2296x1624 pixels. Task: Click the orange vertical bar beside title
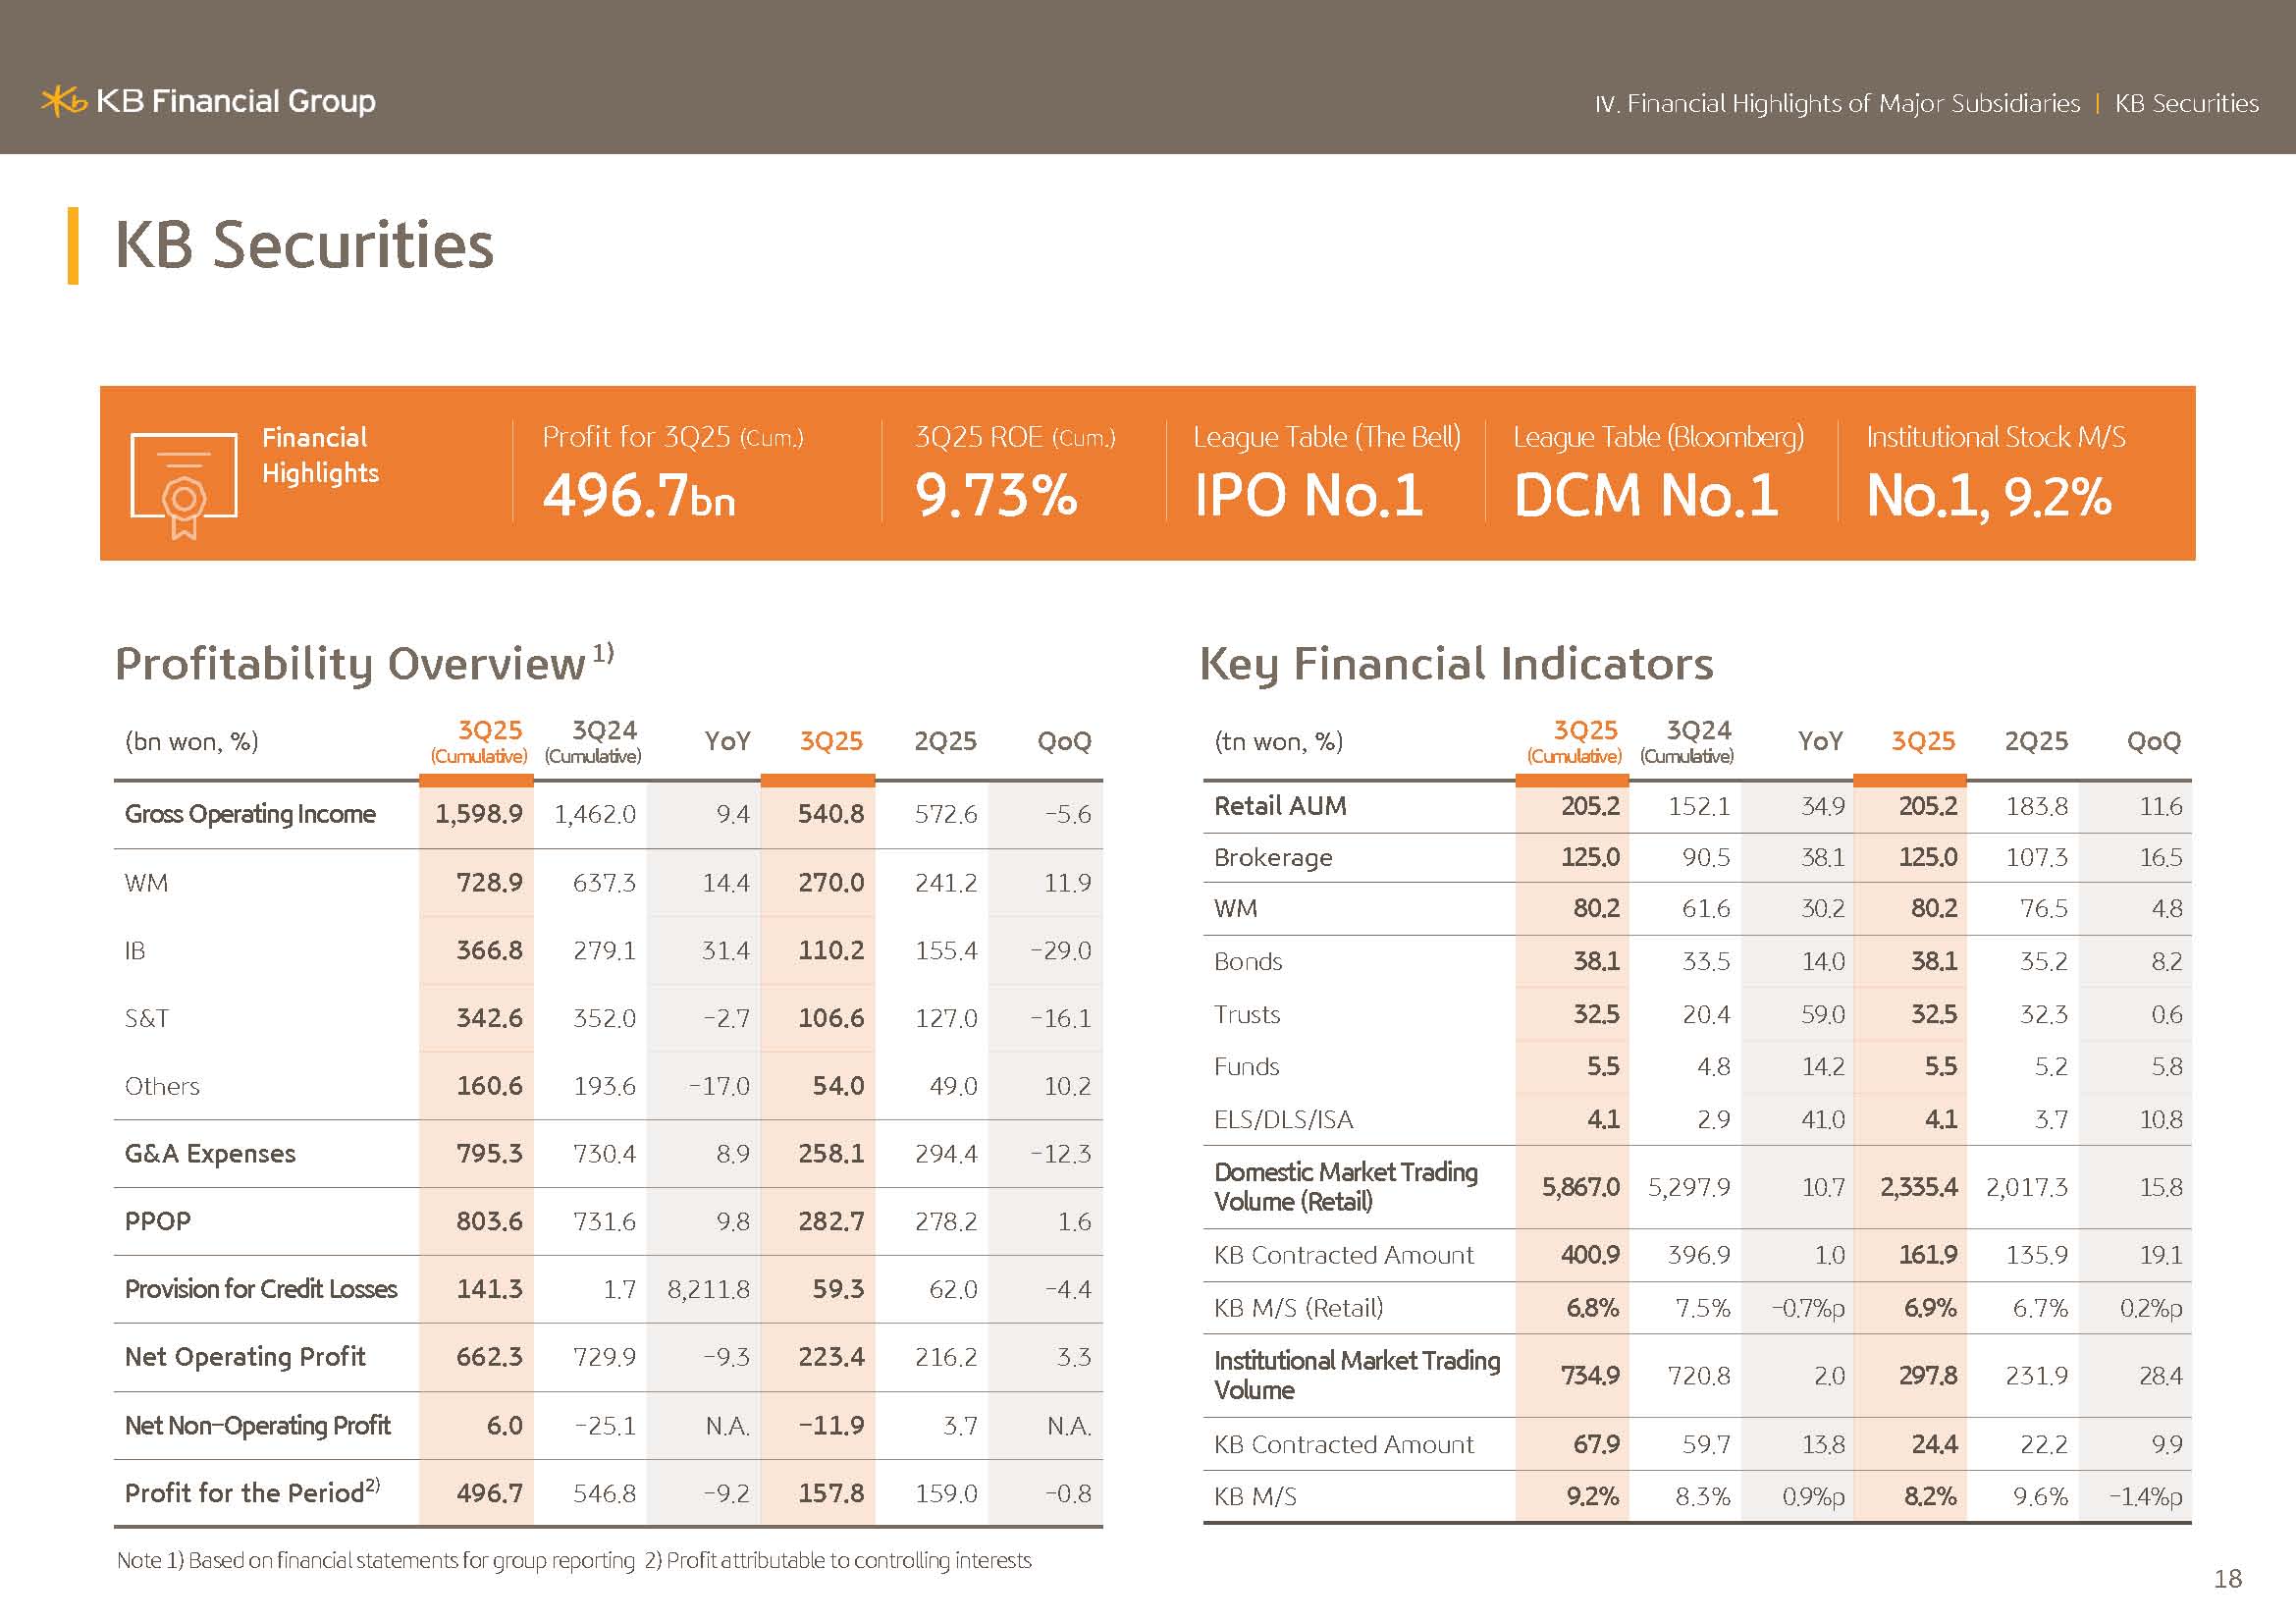point(73,245)
